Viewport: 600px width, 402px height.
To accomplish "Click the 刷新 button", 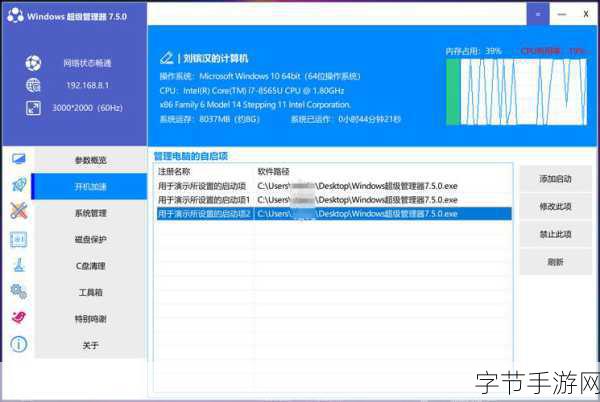I will pyautogui.click(x=555, y=262).
